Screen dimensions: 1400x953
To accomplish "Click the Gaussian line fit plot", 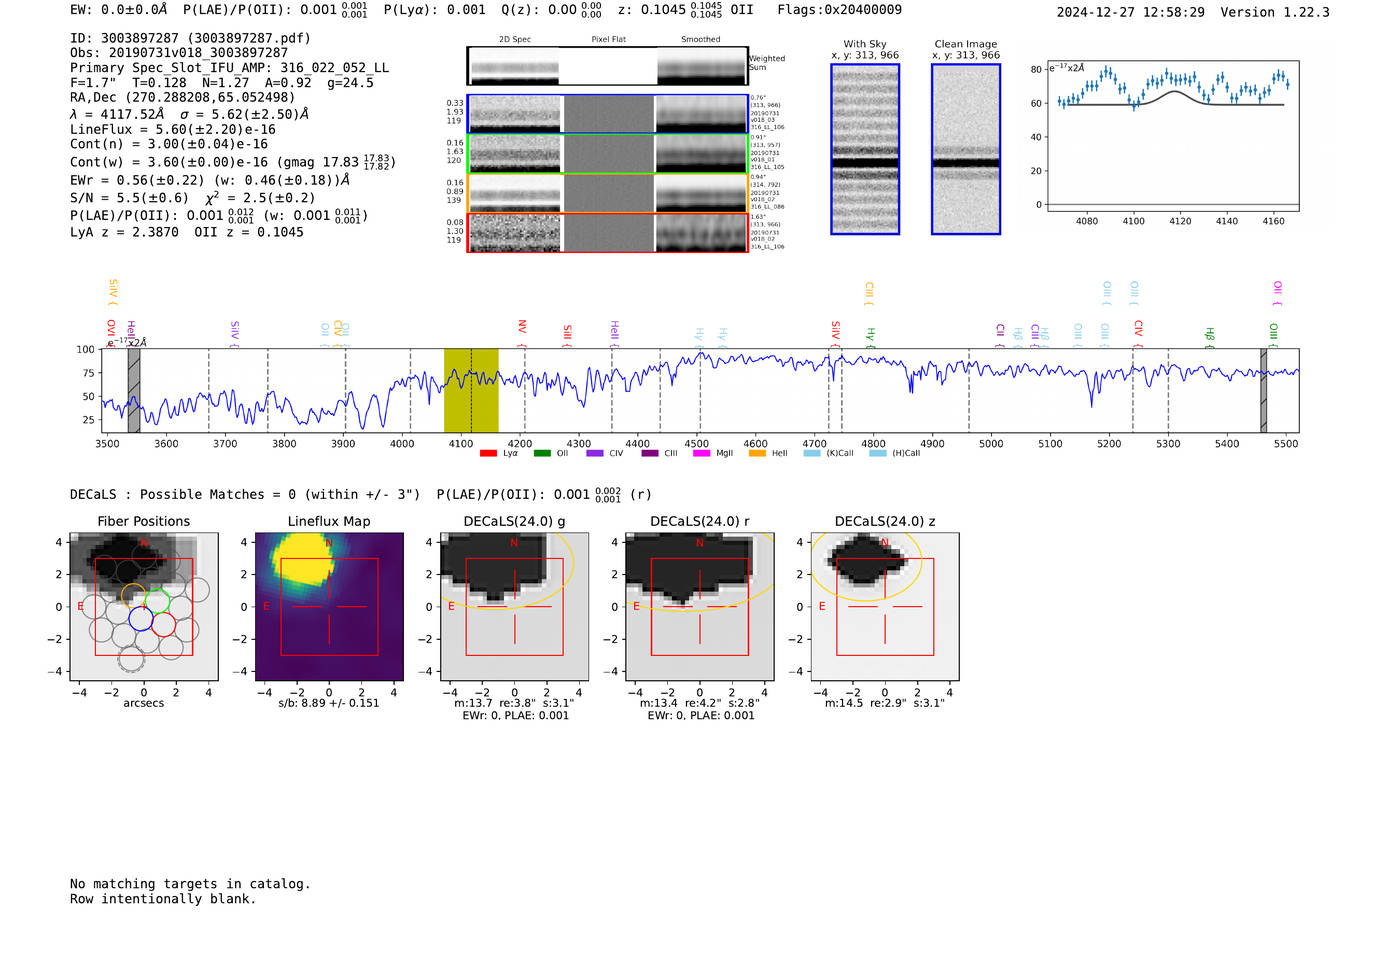I will point(1172,136).
